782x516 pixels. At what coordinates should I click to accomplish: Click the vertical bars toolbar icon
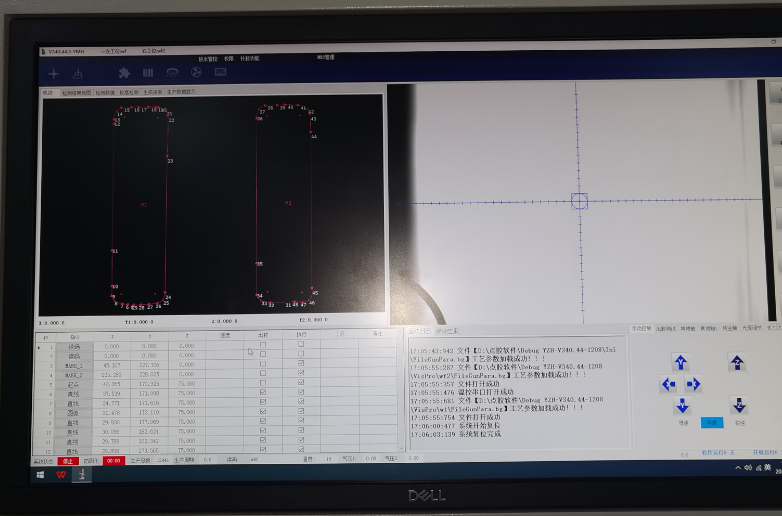click(x=148, y=73)
